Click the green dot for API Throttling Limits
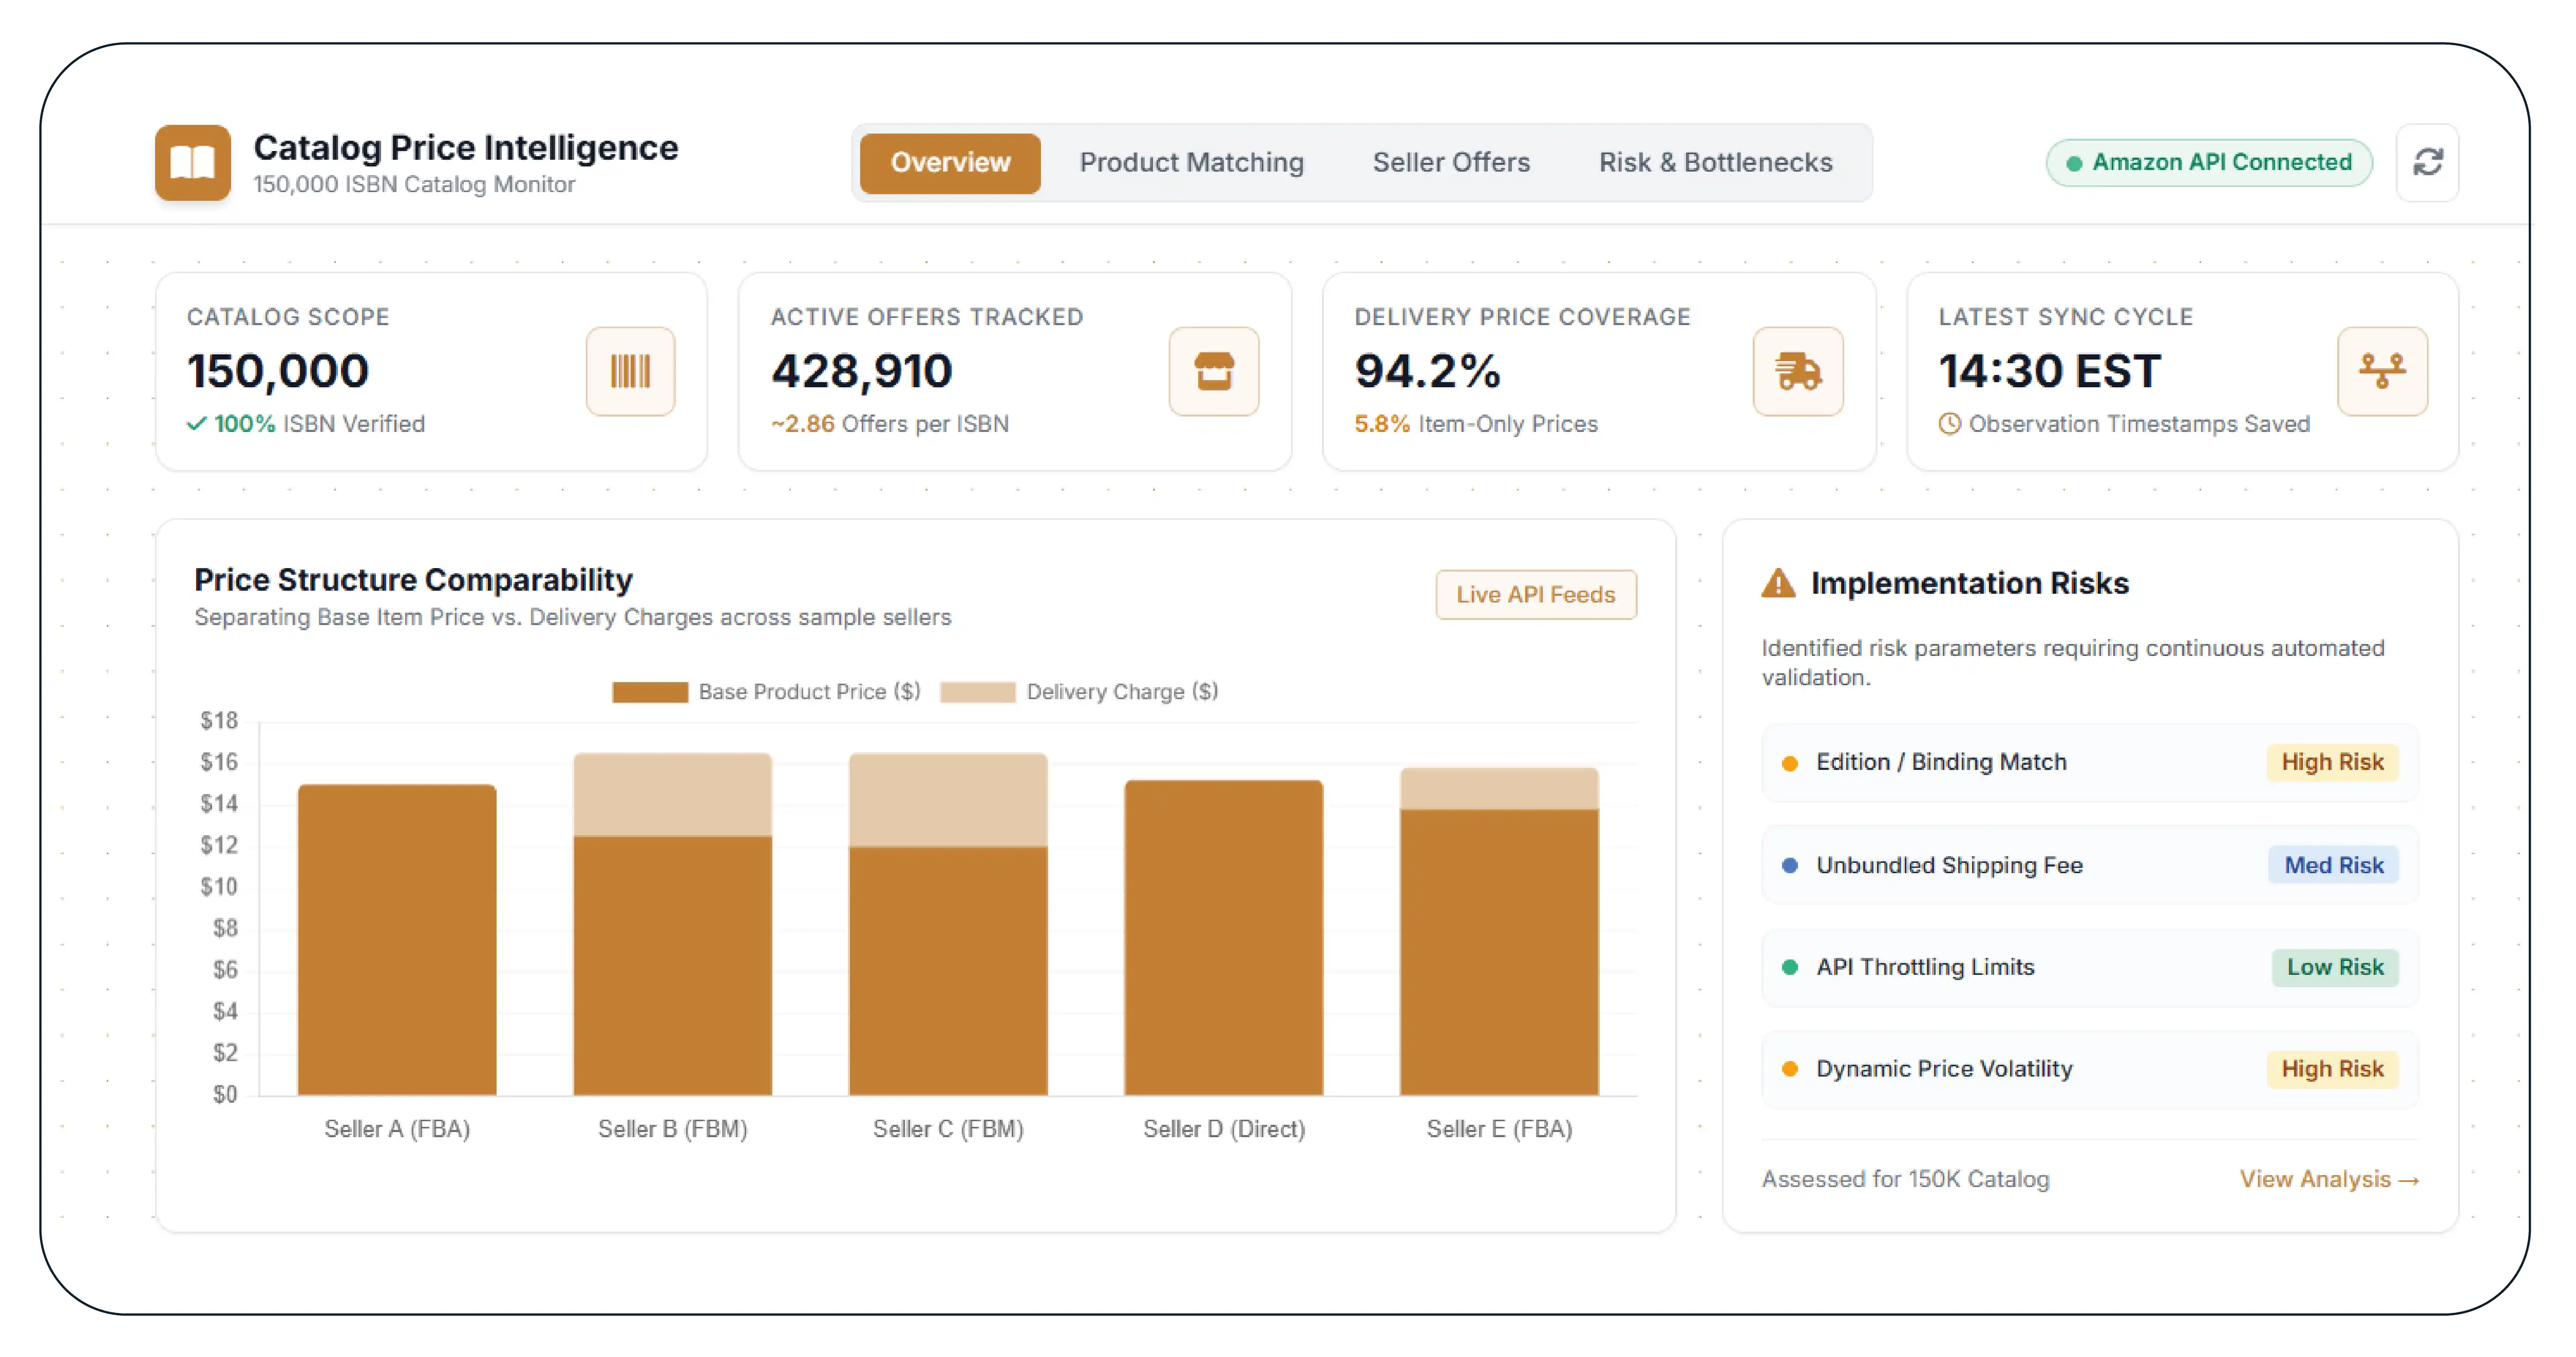The height and width of the screenshot is (1357, 2576). pyautogui.click(x=1790, y=968)
